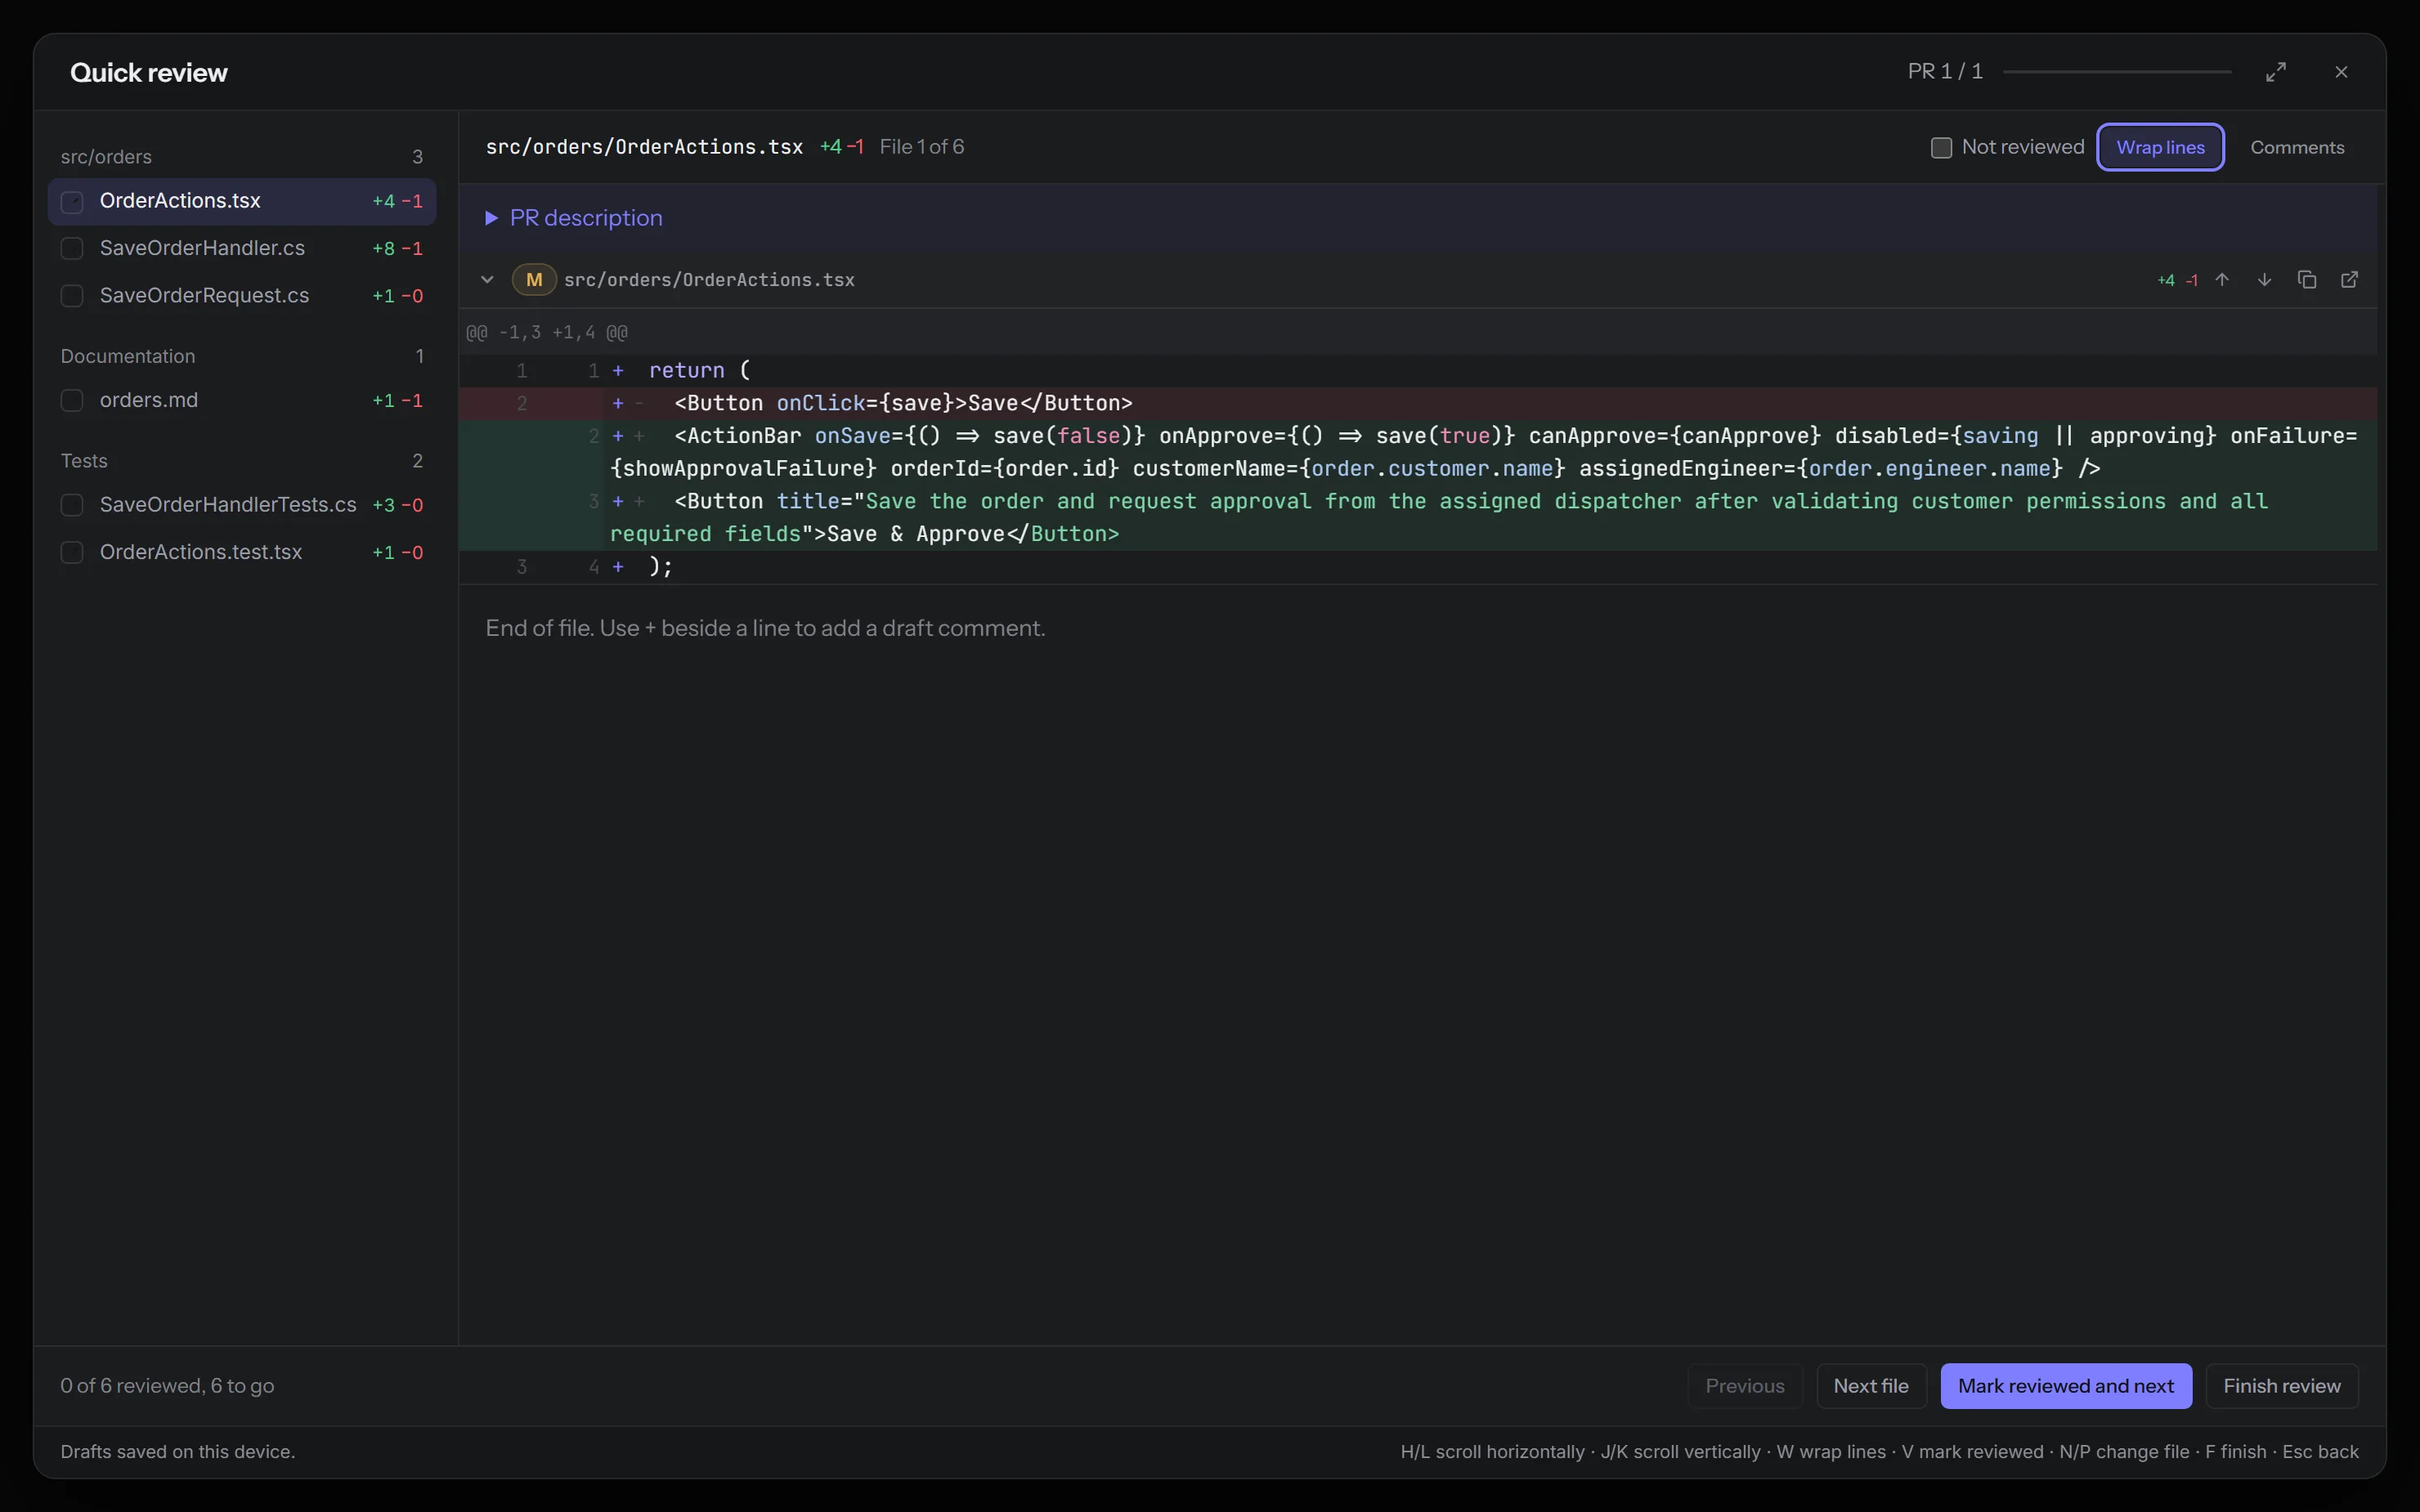Click the modified 'M' badge of OrderActions.tsx

click(534, 280)
